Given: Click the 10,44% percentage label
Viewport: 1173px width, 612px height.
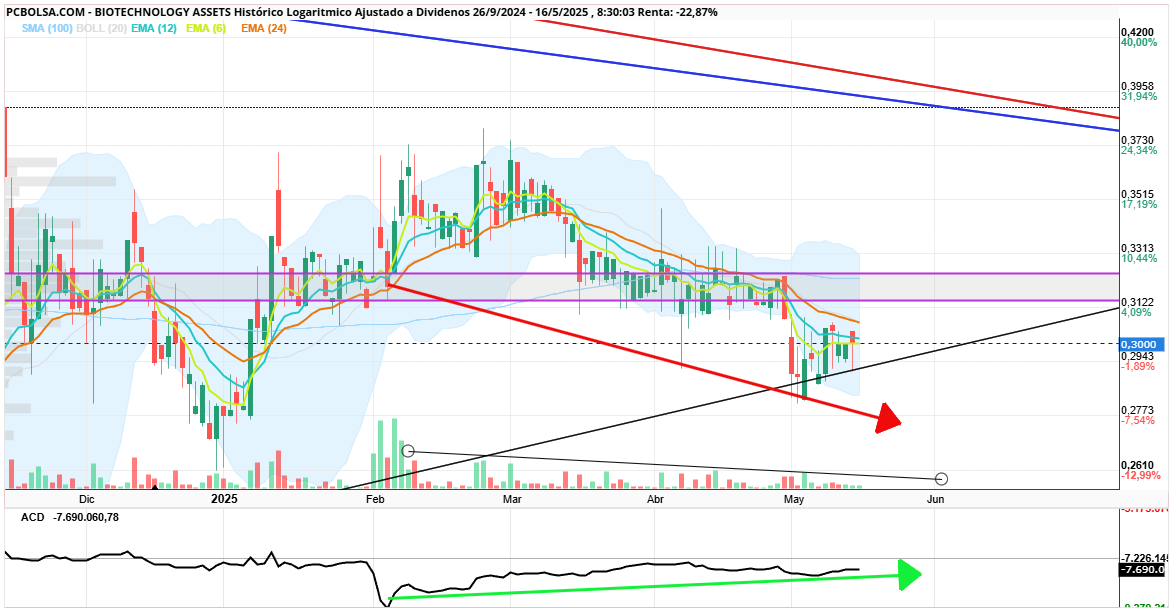Looking at the screenshot, I should [x=1139, y=258].
